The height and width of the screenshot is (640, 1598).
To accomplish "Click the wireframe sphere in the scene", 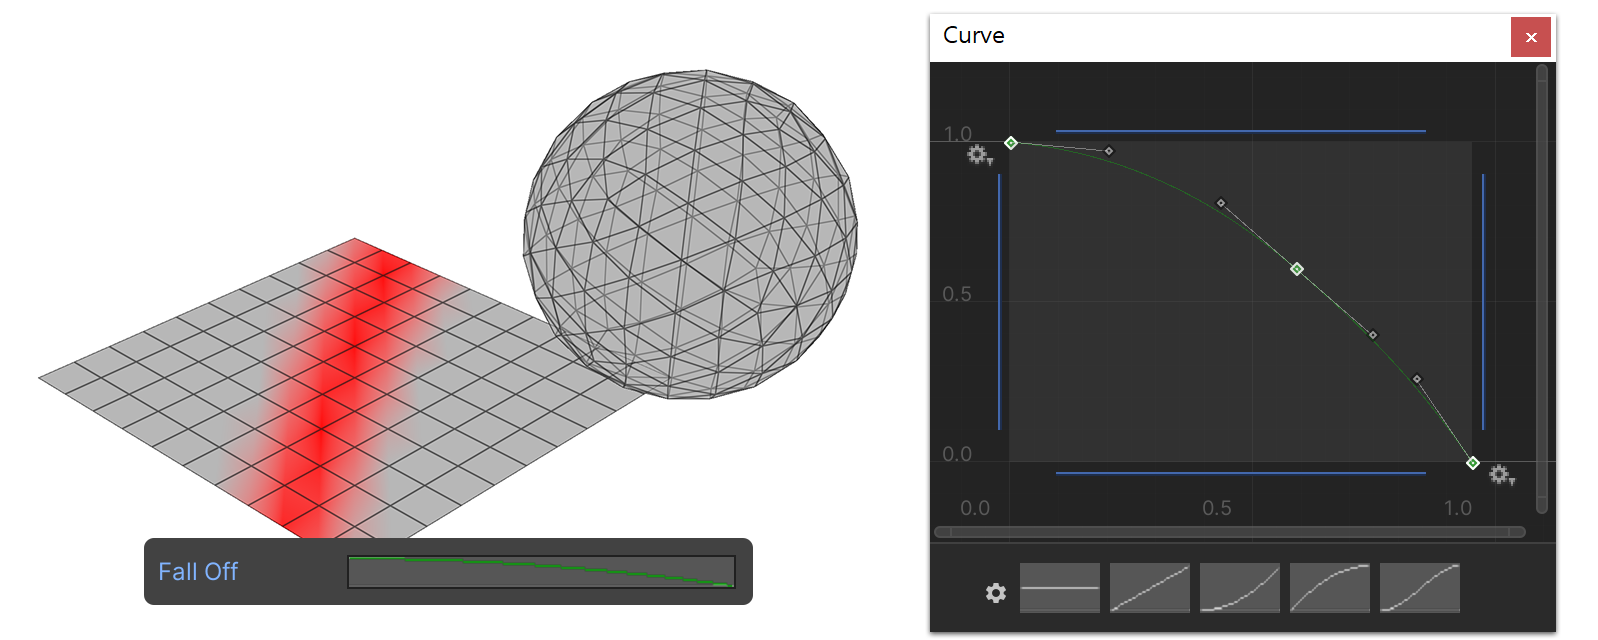I will [690, 234].
